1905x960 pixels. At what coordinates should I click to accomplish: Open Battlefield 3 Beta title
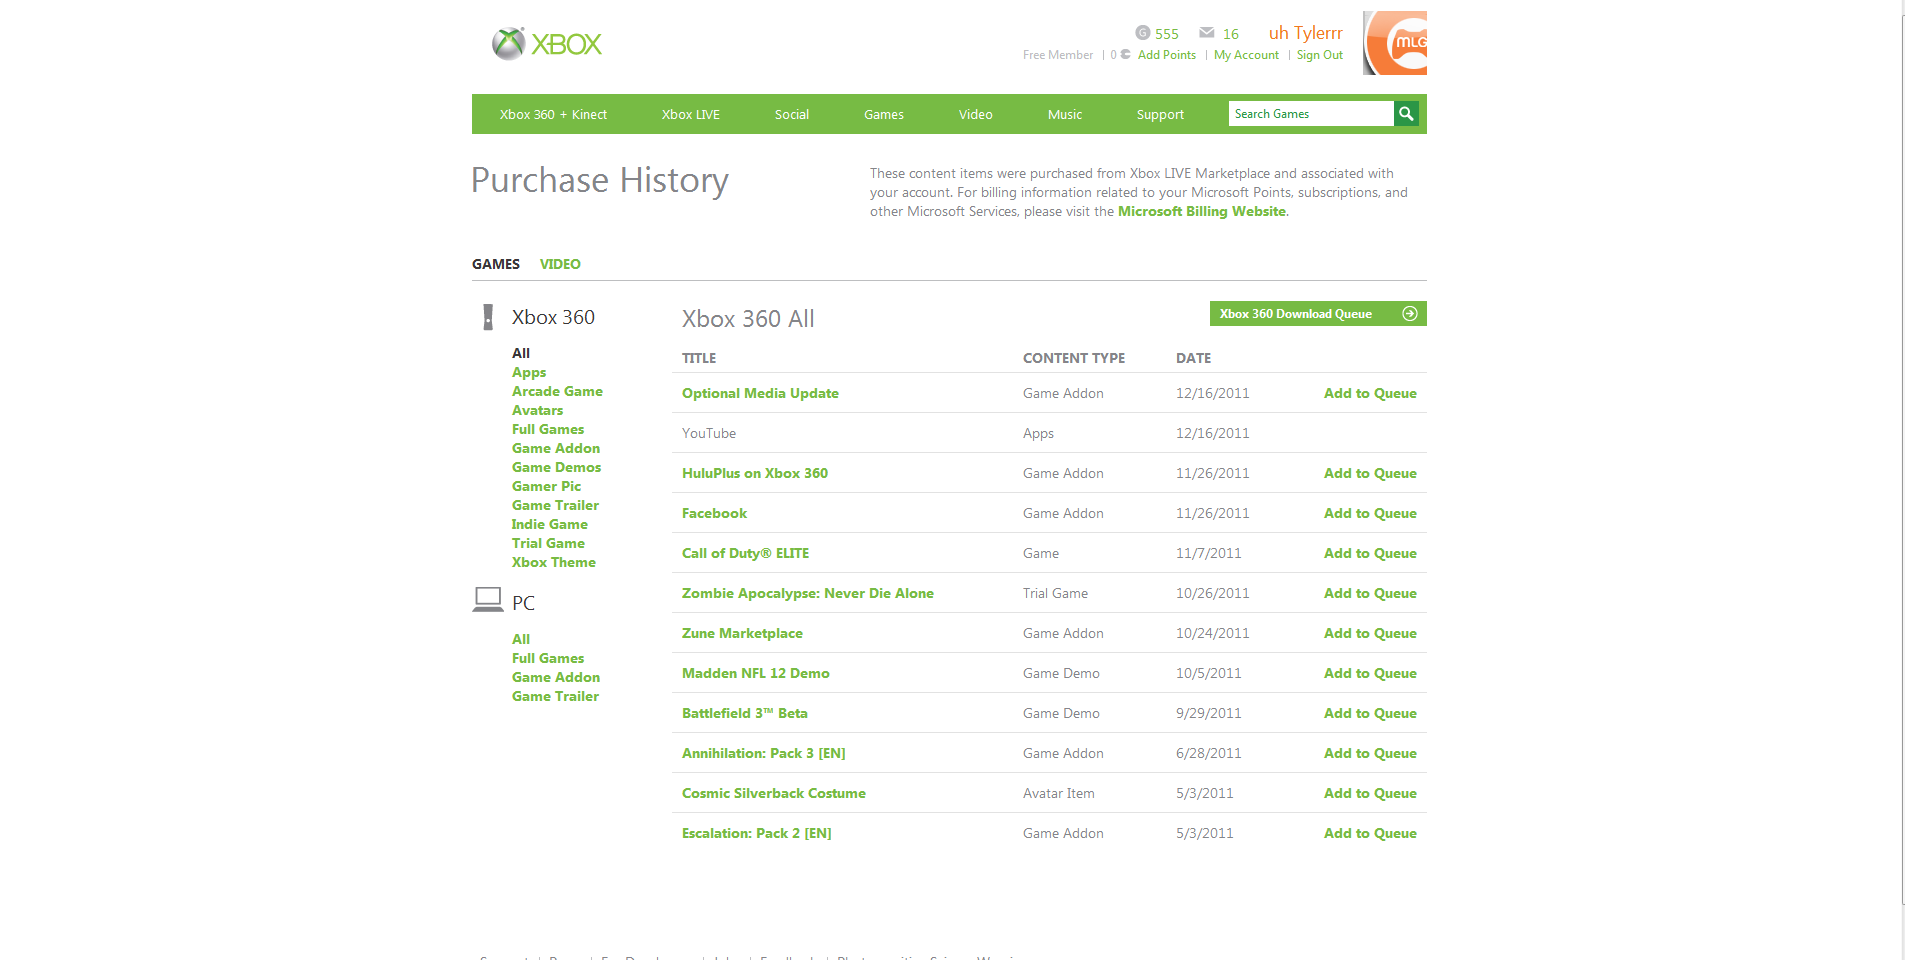pos(745,713)
